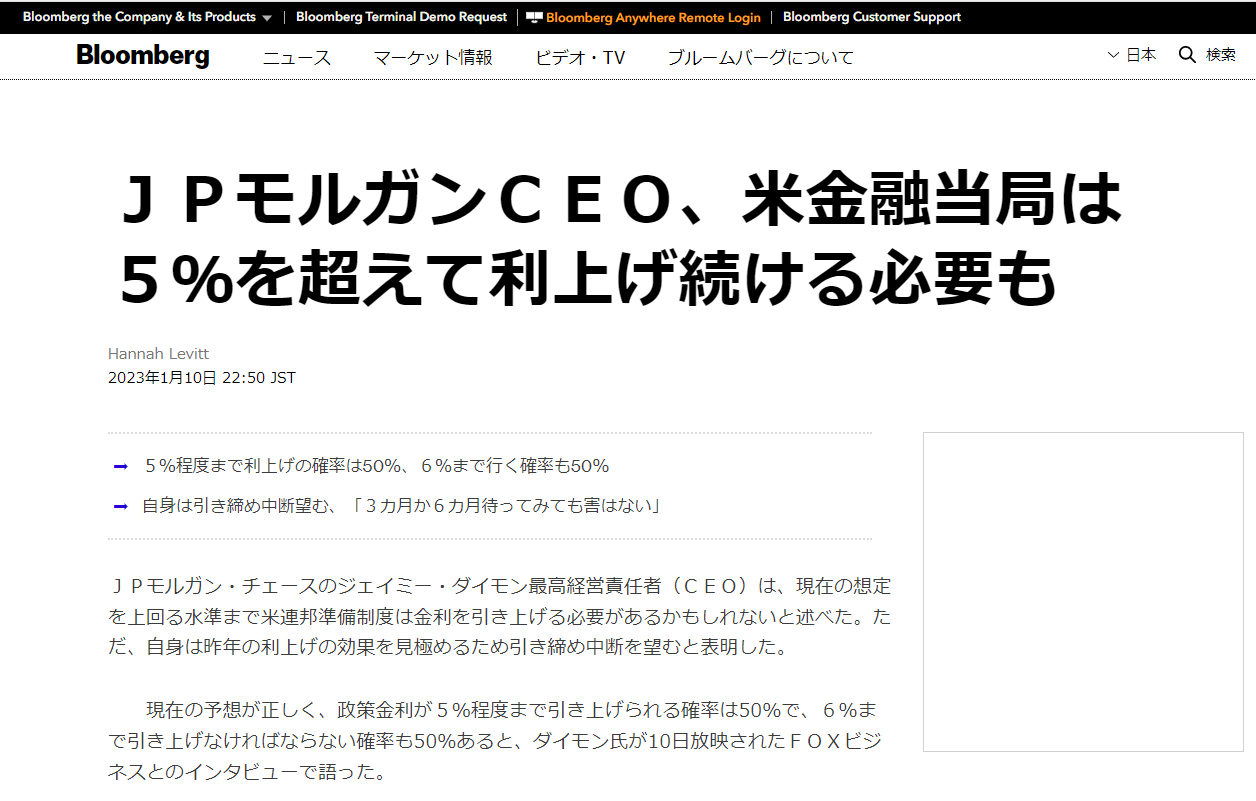Open Bloomberg Anywhere Remote Login link
1256x801 pixels.
(x=653, y=17)
